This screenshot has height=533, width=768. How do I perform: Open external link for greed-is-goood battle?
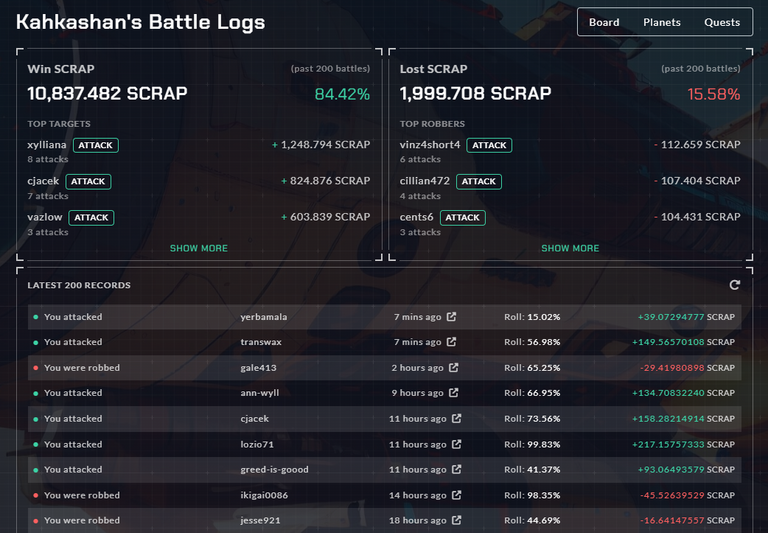[x=456, y=469]
